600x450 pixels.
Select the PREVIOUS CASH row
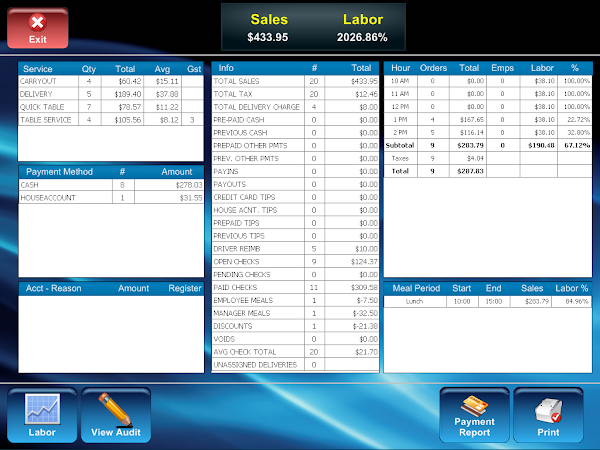295,133
